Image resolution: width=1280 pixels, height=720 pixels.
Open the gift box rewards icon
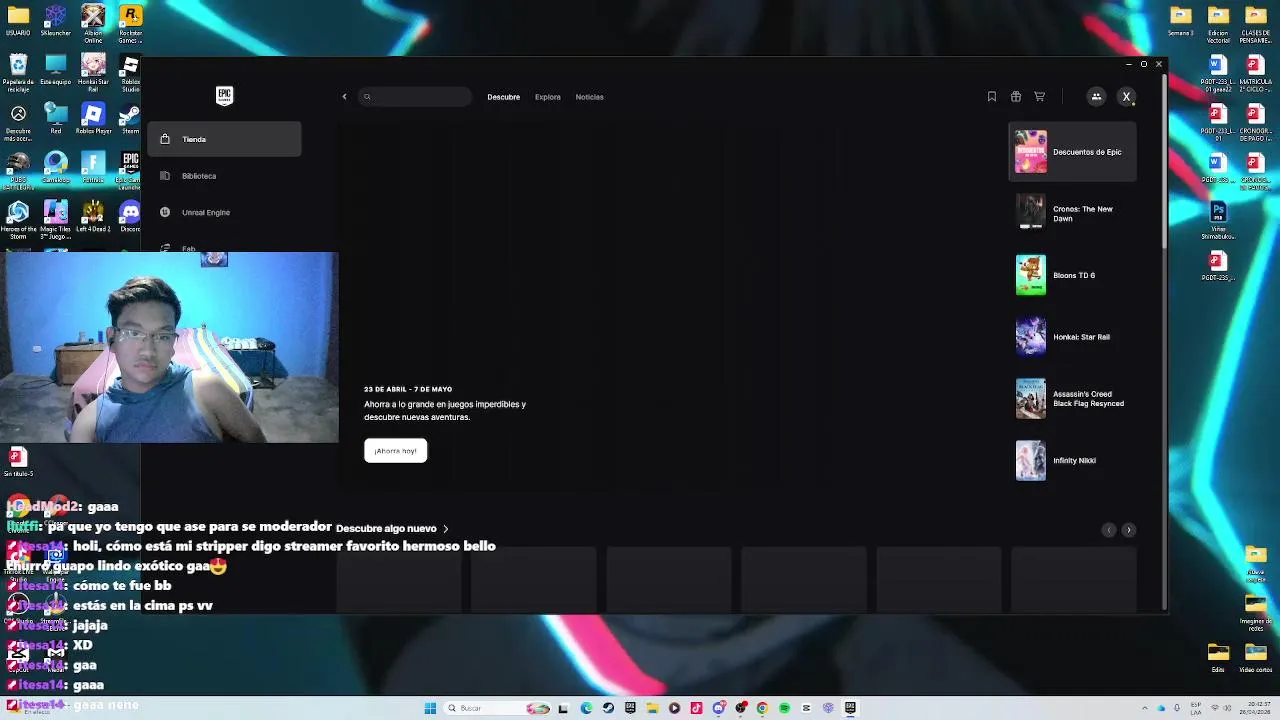(1015, 97)
